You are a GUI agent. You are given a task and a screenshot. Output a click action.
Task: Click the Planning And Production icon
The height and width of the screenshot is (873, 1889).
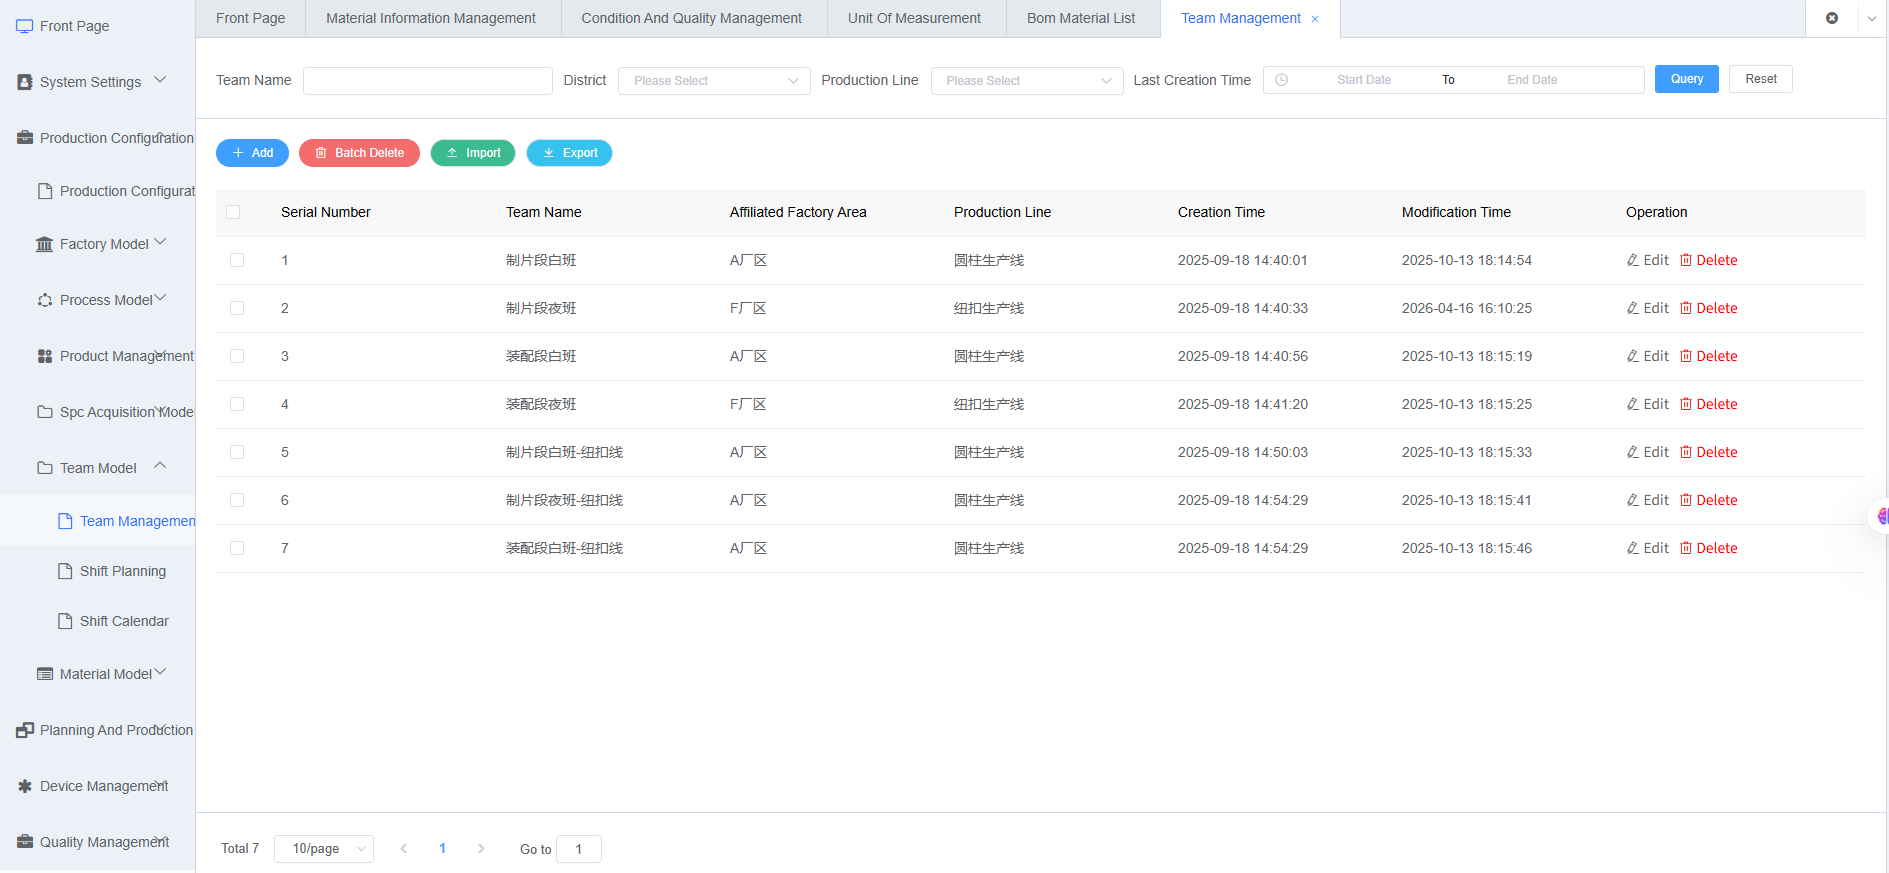click(25, 730)
